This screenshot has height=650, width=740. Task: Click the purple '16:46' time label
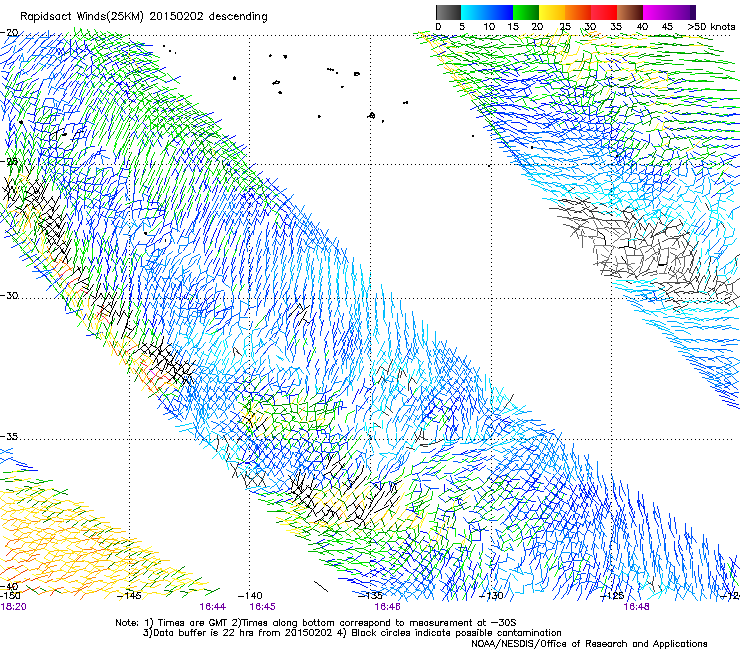387,607
